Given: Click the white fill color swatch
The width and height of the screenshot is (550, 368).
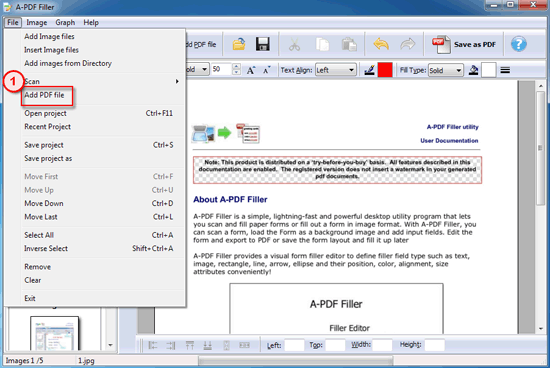Looking at the screenshot, I should (x=489, y=70).
